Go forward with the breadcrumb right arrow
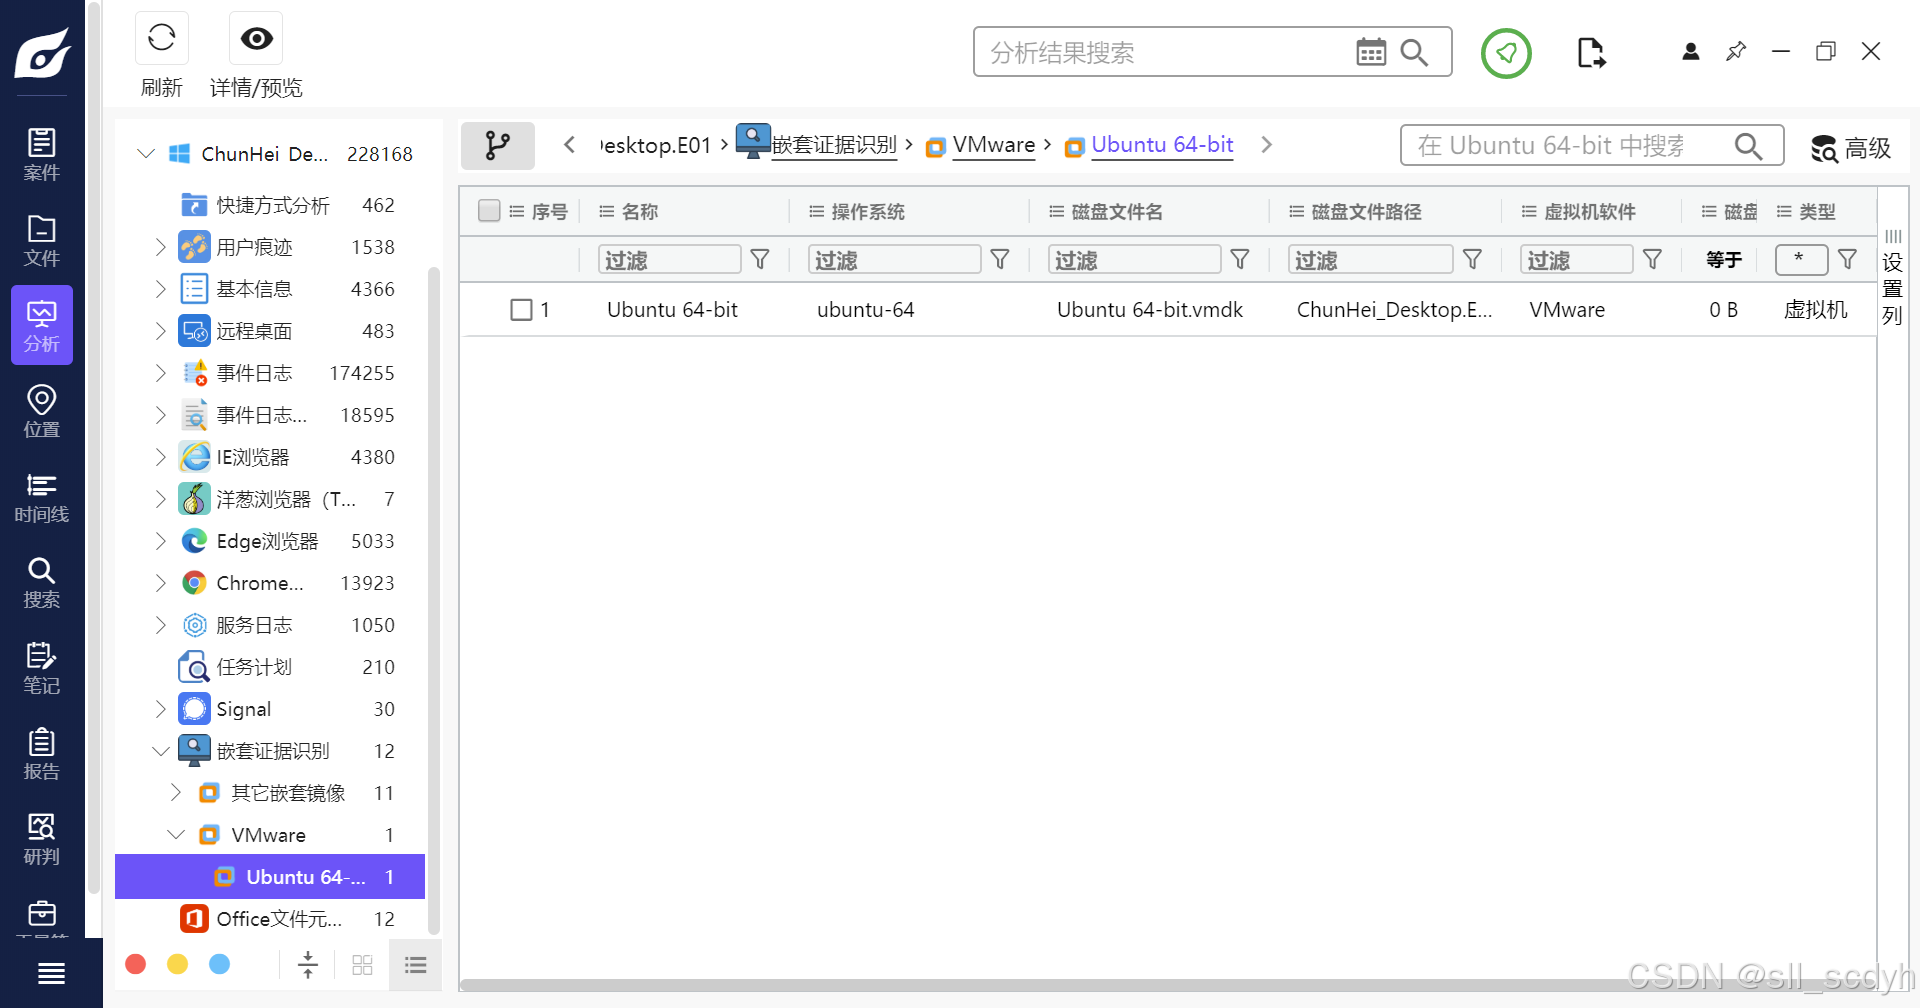This screenshot has height=1008, width=1920. (1267, 145)
